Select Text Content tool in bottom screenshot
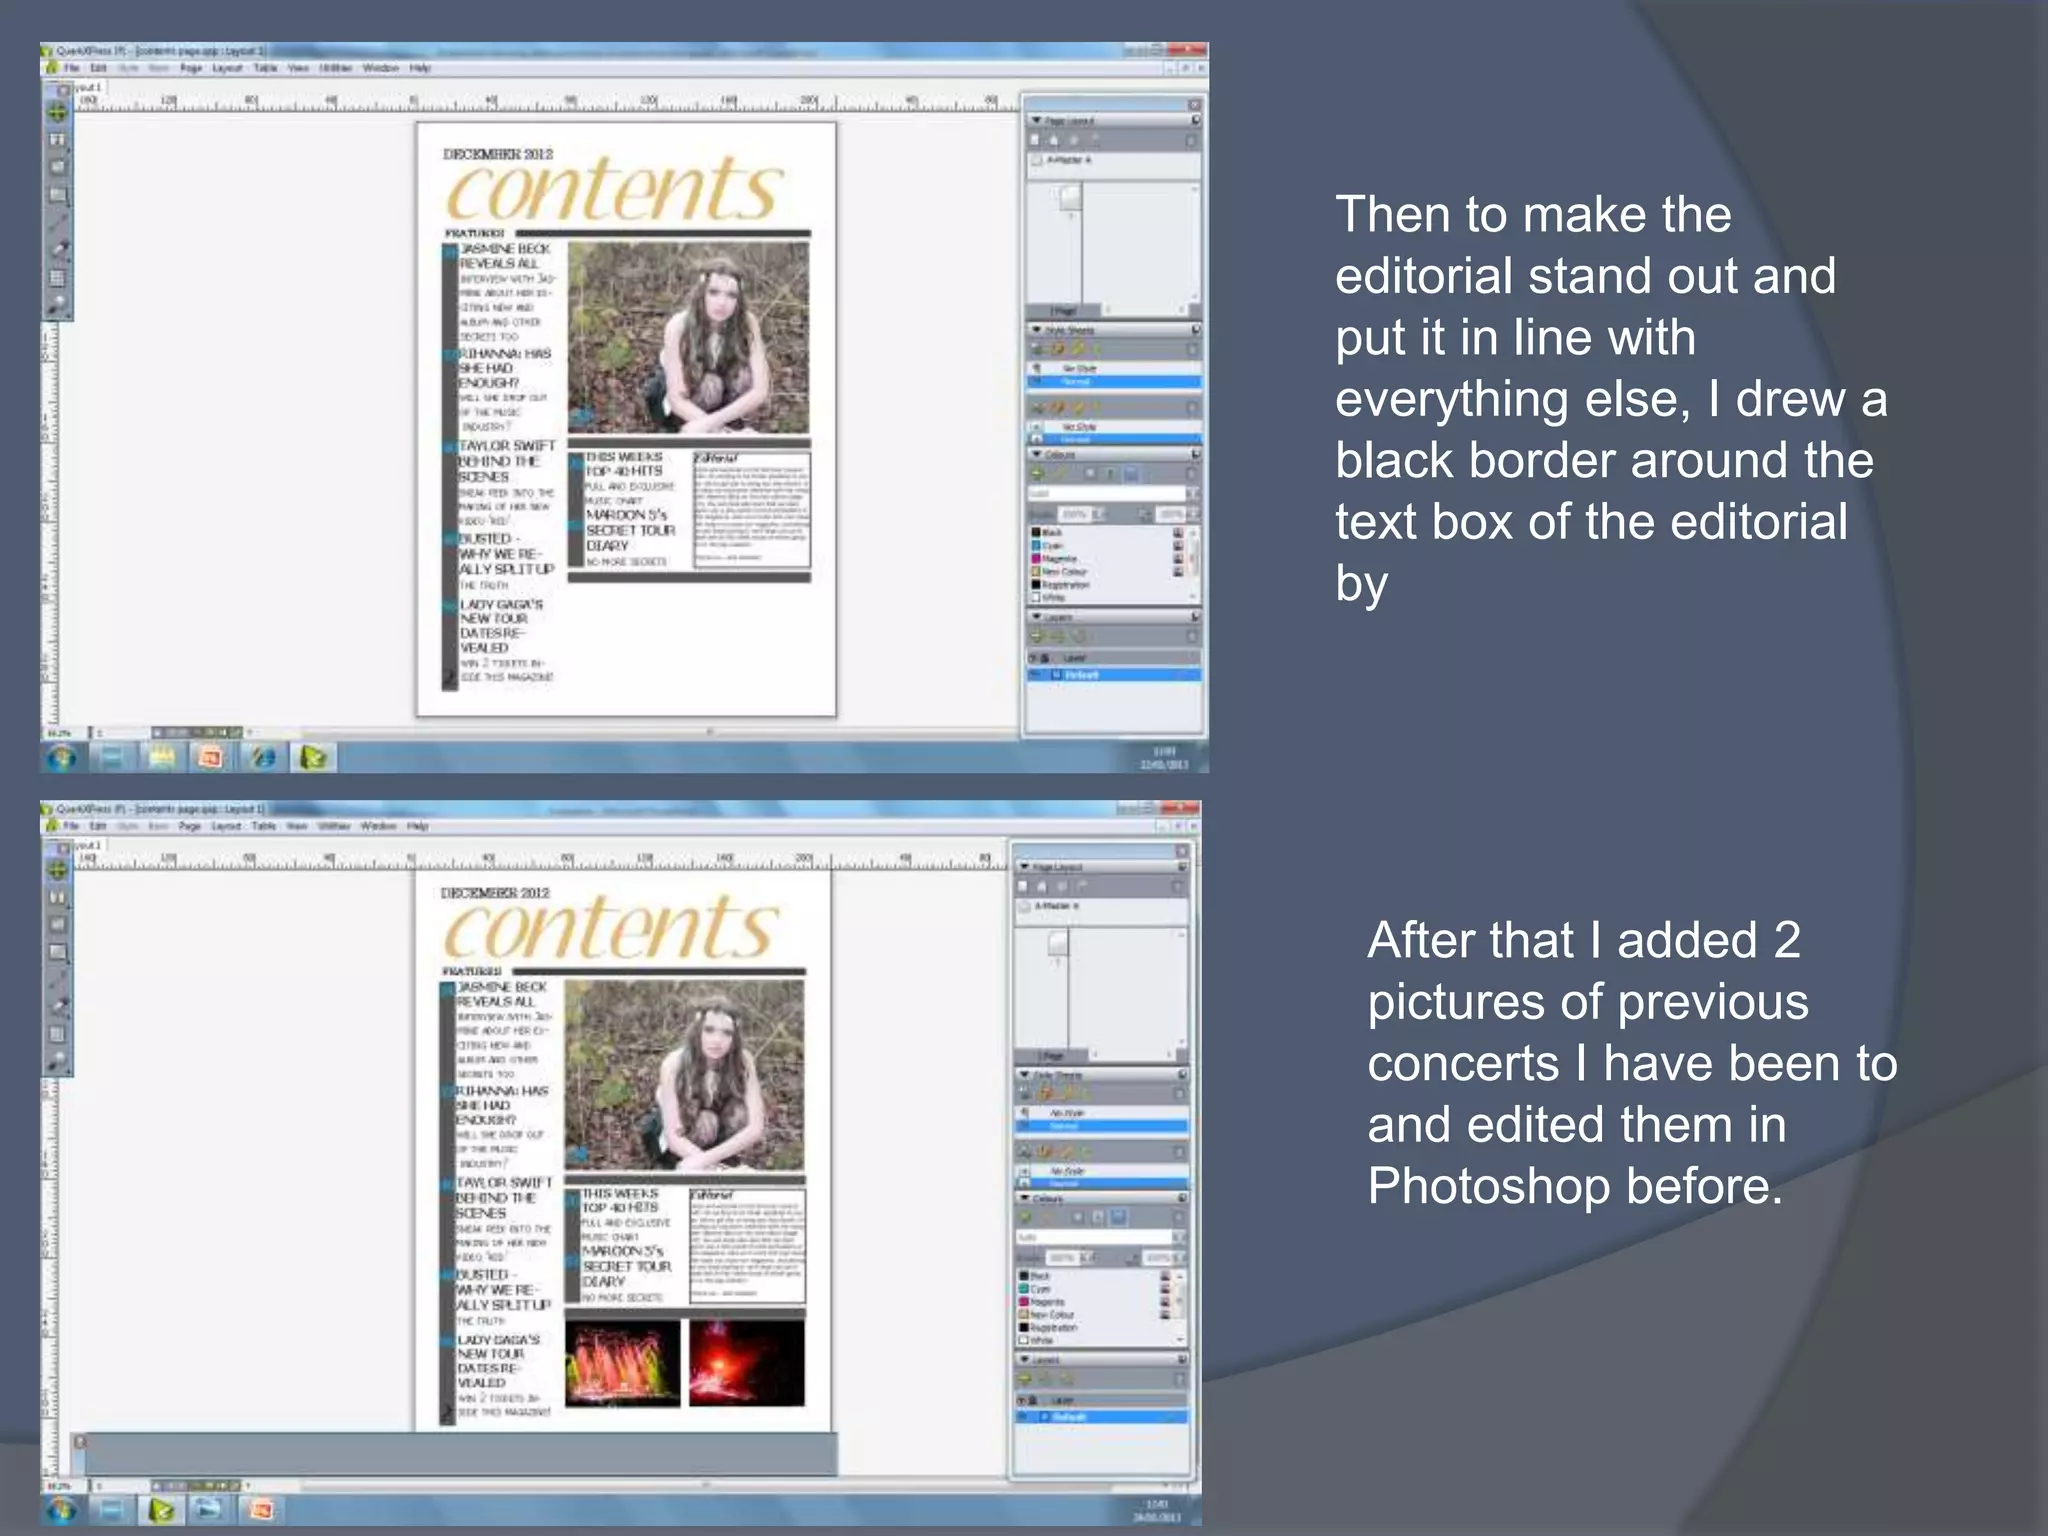Viewport: 2048px width, 1536px height. (x=59, y=897)
